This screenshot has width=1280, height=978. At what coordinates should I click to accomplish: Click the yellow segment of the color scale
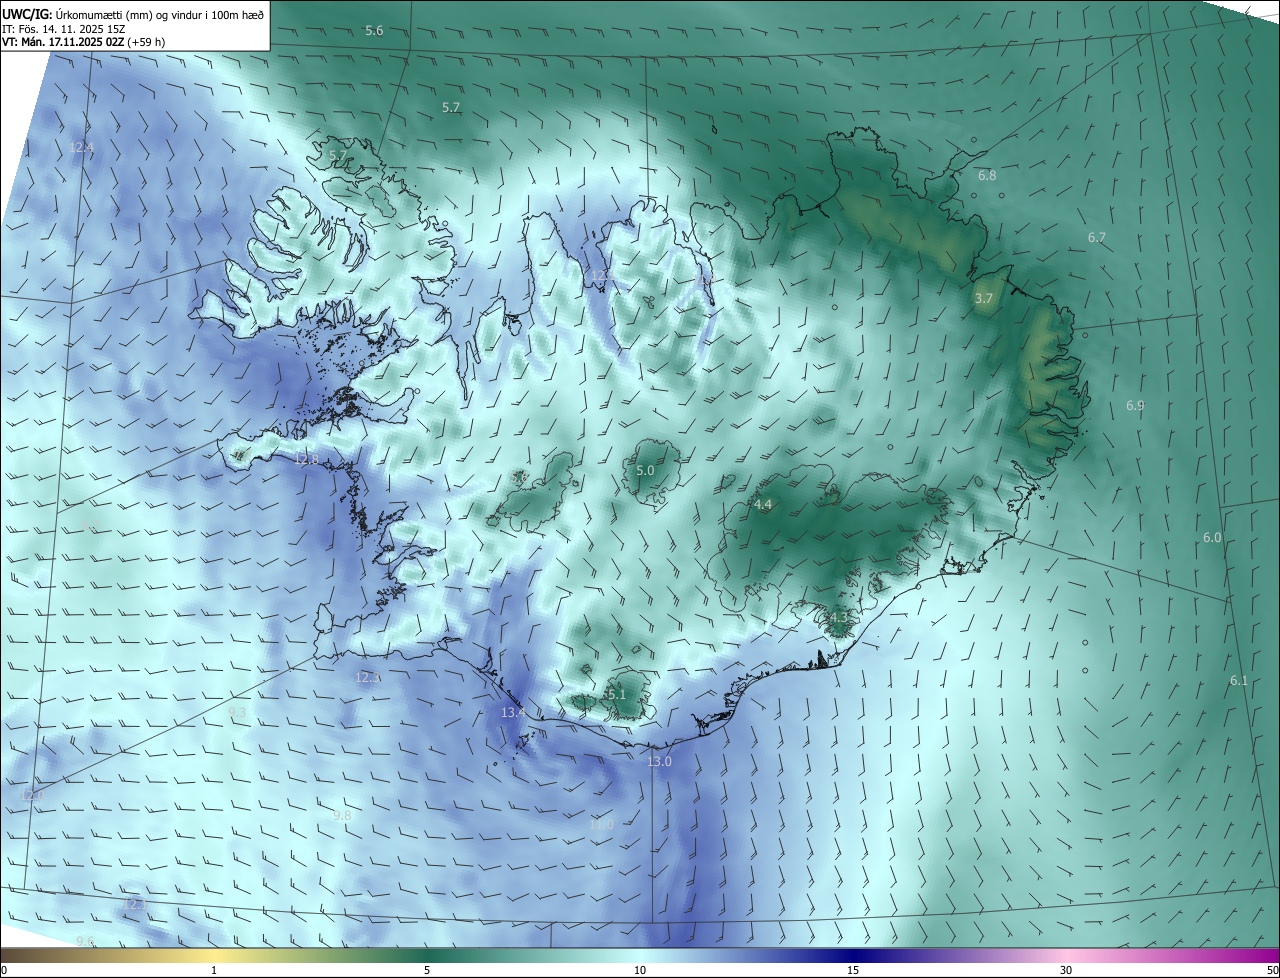pos(215,955)
